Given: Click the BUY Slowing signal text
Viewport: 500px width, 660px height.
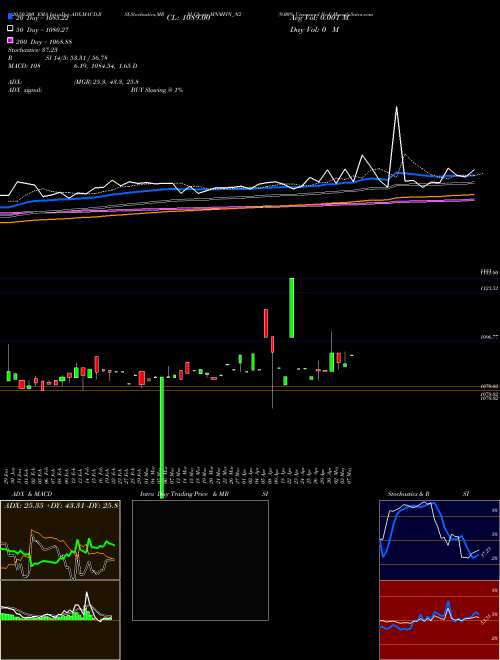Looking at the screenshot, I should tap(157, 90).
